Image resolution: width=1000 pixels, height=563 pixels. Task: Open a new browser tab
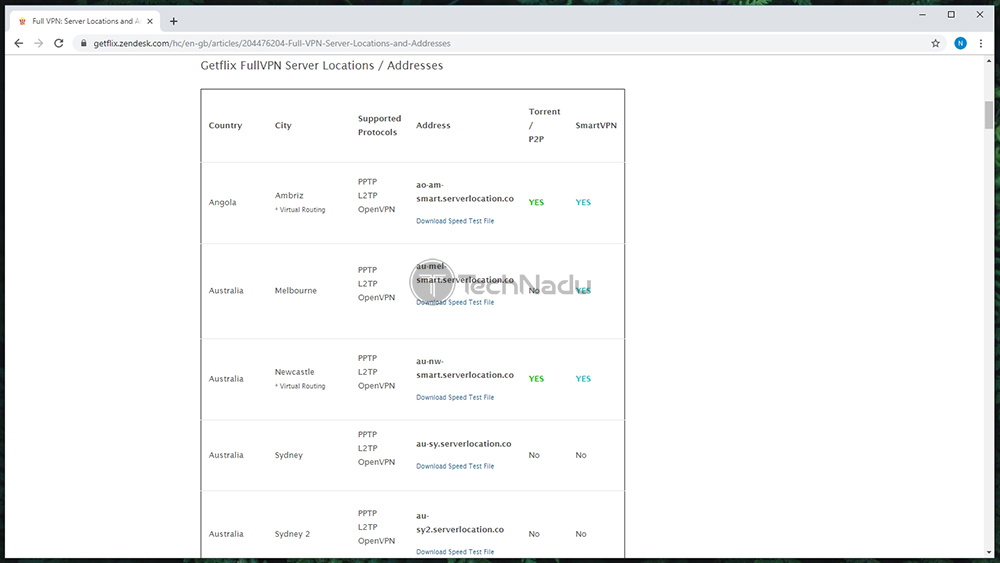(x=173, y=21)
